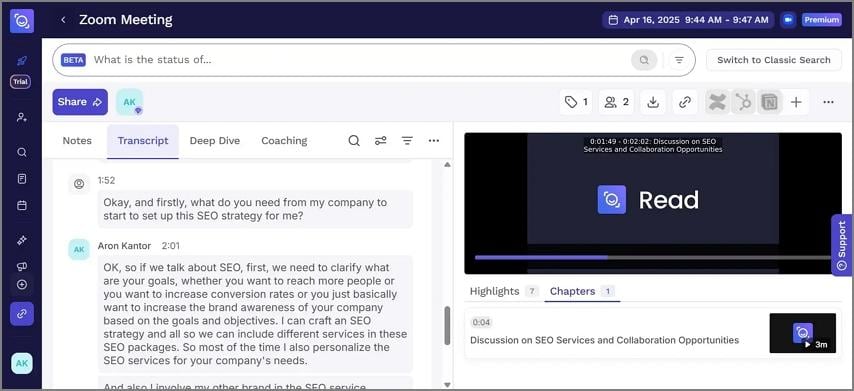Open transcript settings sliders icon

[x=381, y=140]
